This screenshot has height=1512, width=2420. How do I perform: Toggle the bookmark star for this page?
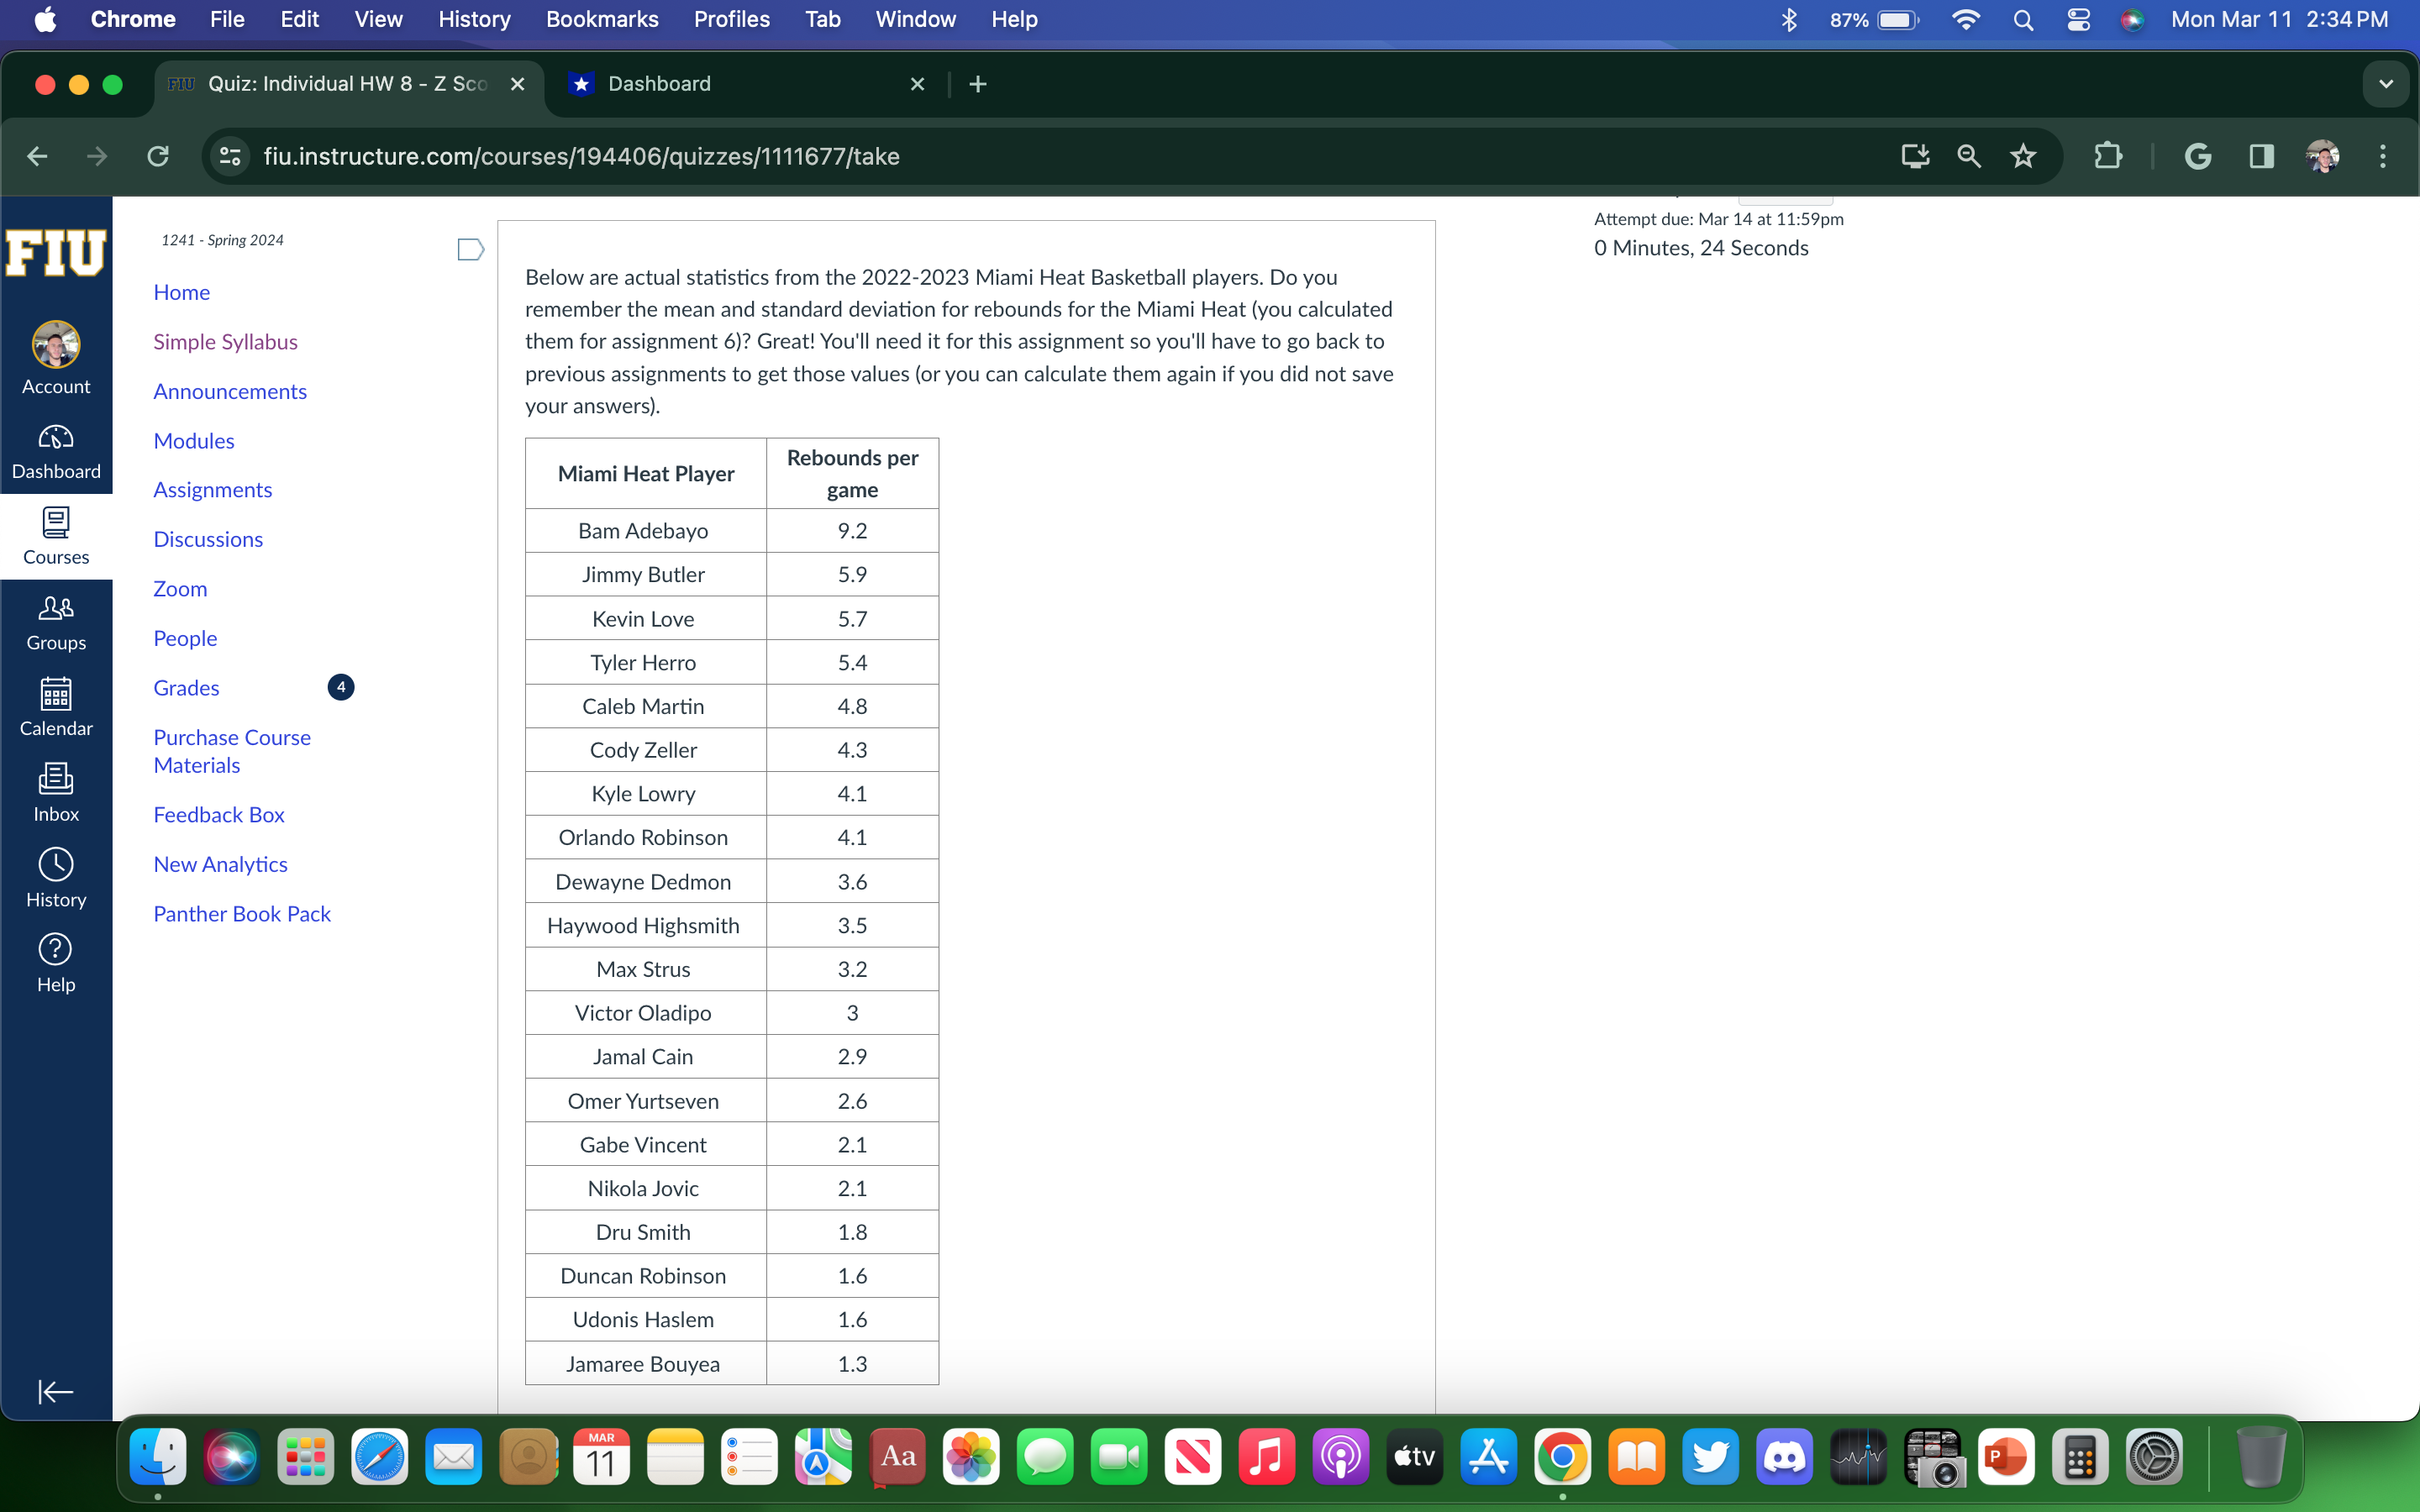click(x=2022, y=156)
